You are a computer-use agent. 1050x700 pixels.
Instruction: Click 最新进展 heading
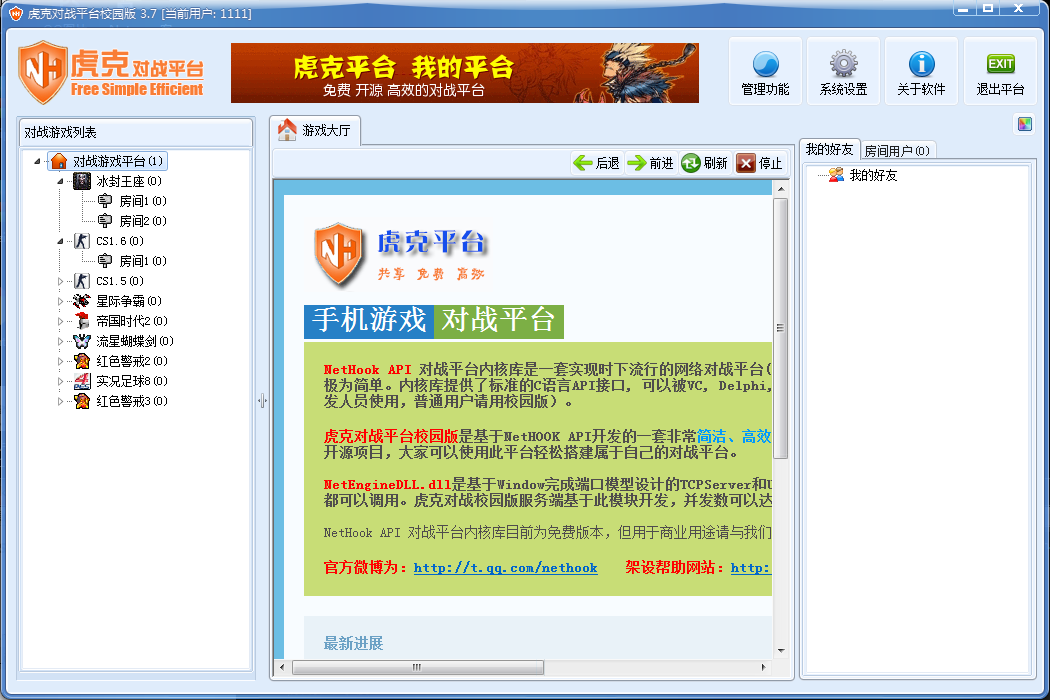tap(354, 644)
